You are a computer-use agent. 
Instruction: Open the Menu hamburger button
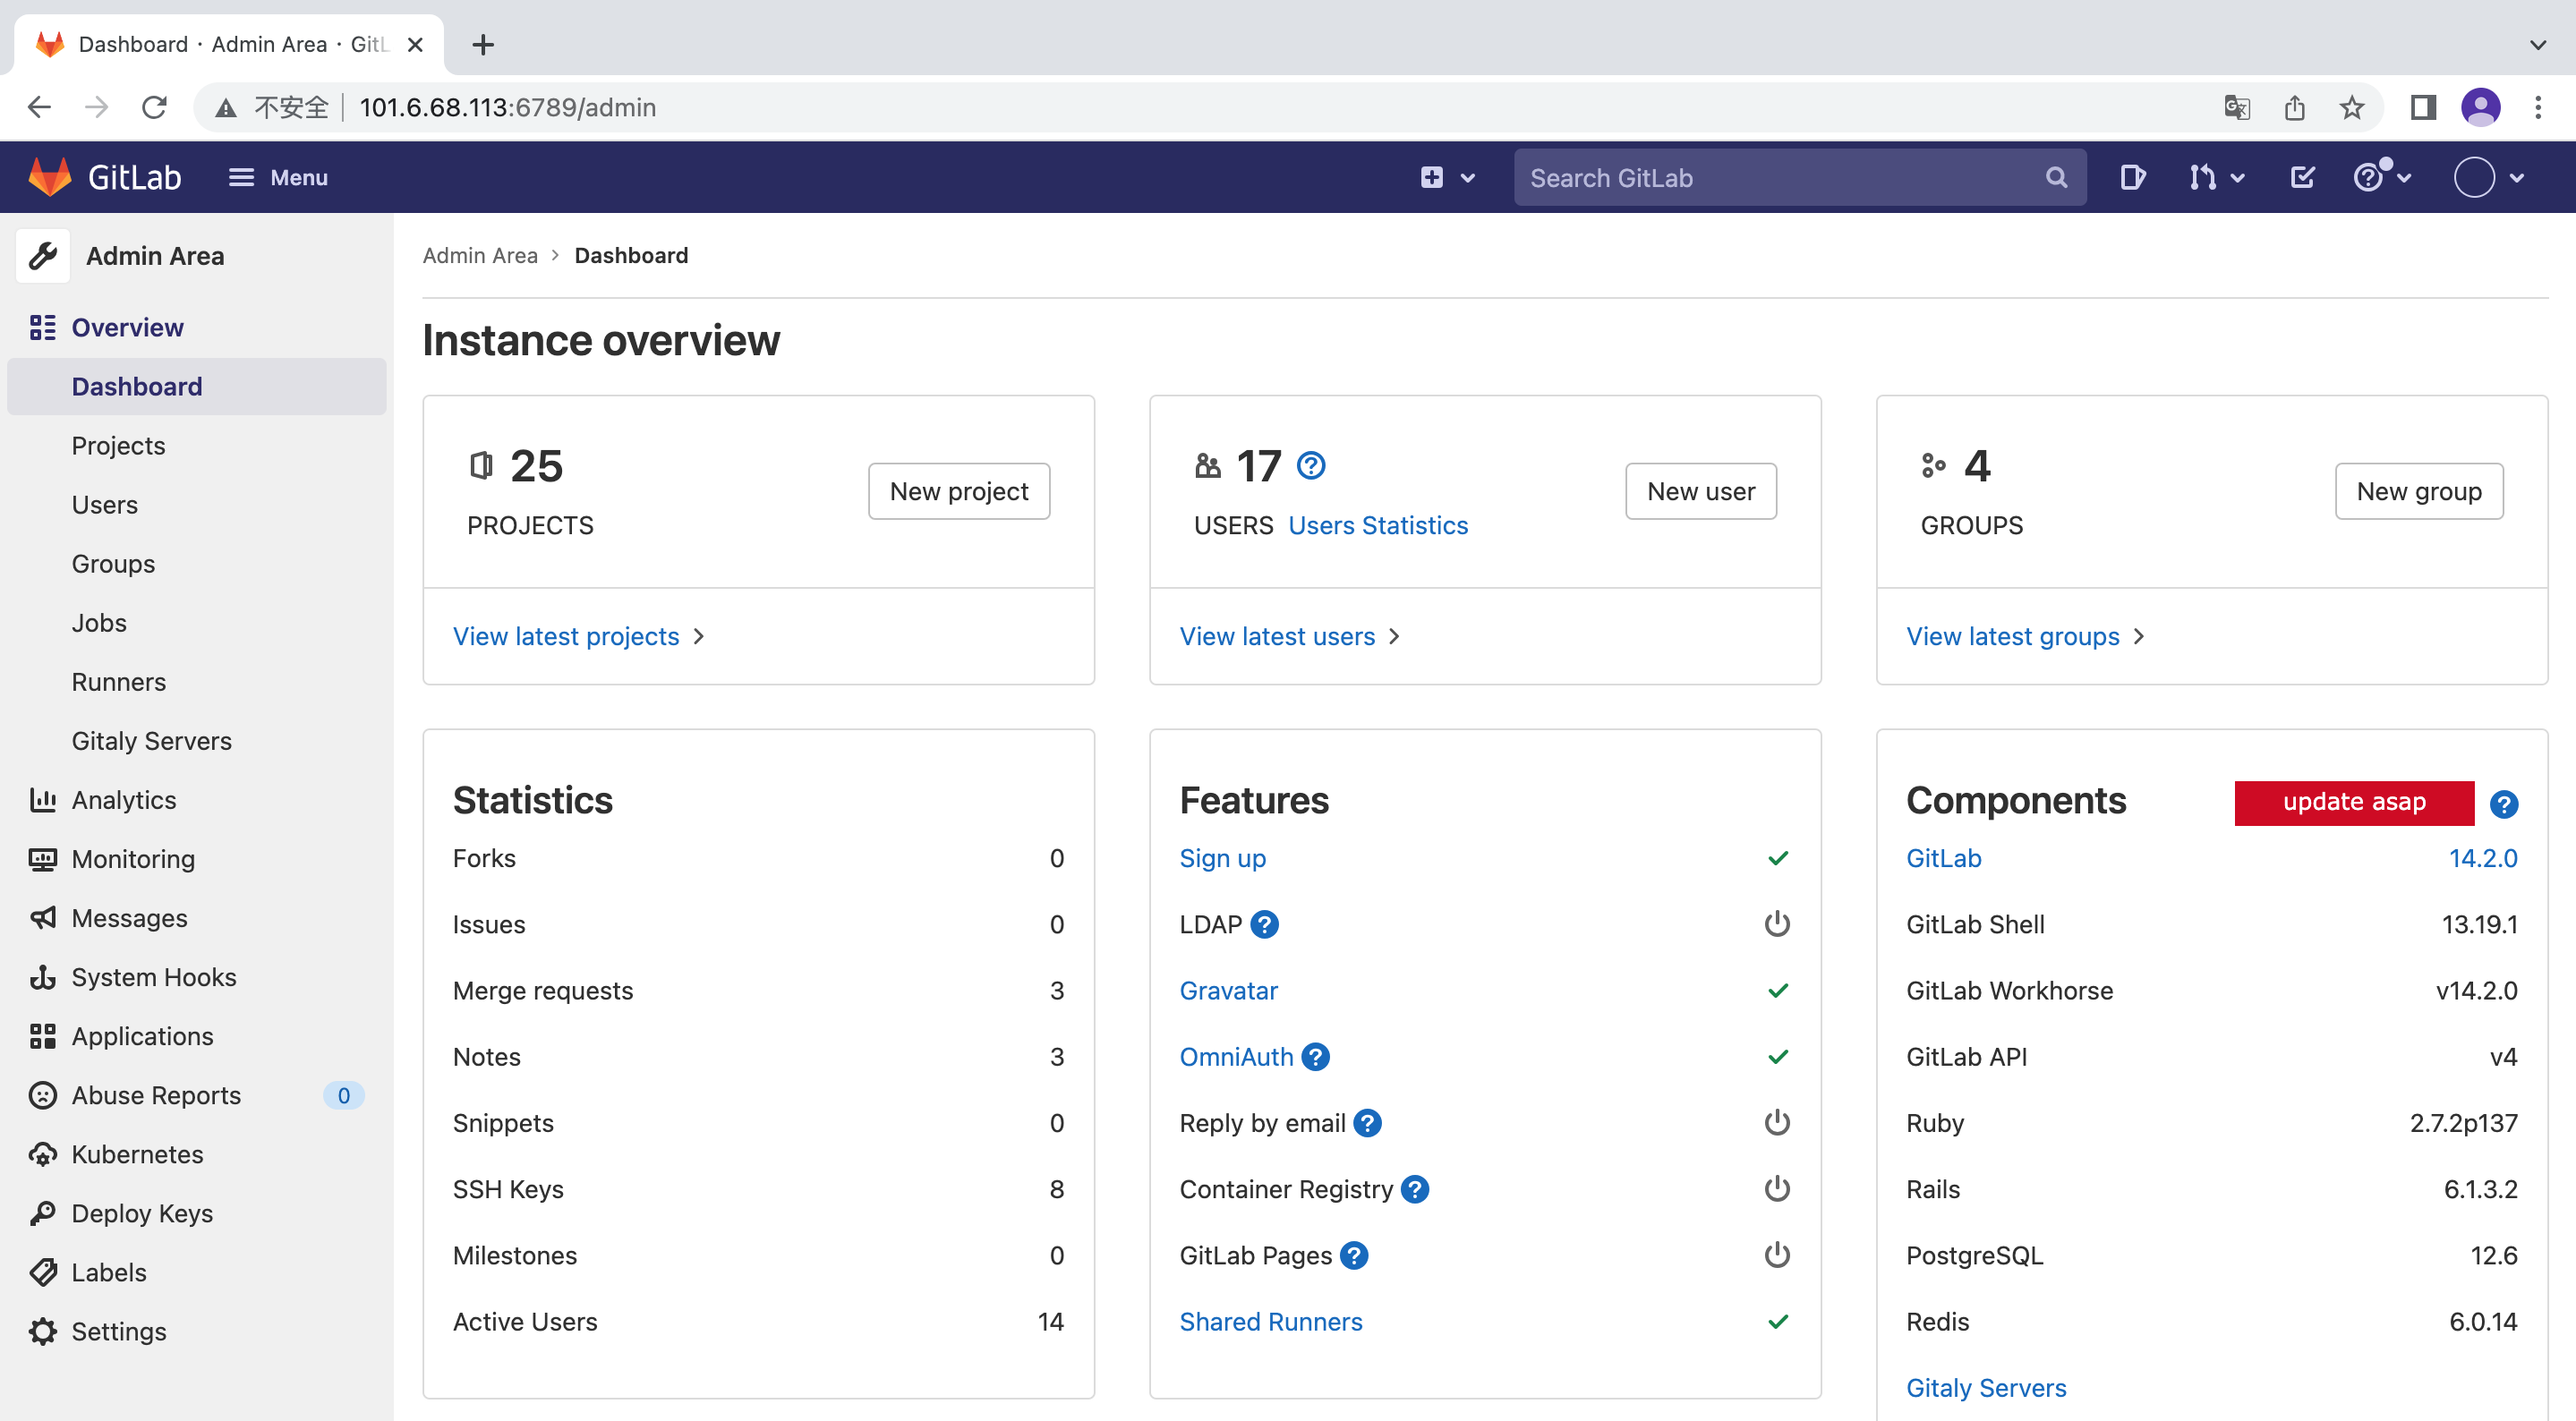tap(278, 177)
